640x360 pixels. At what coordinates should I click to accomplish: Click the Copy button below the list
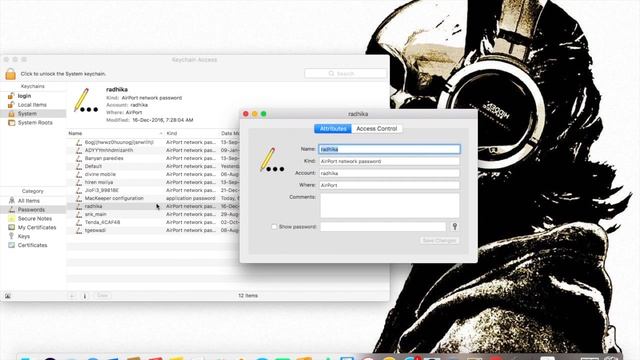pos(102,296)
